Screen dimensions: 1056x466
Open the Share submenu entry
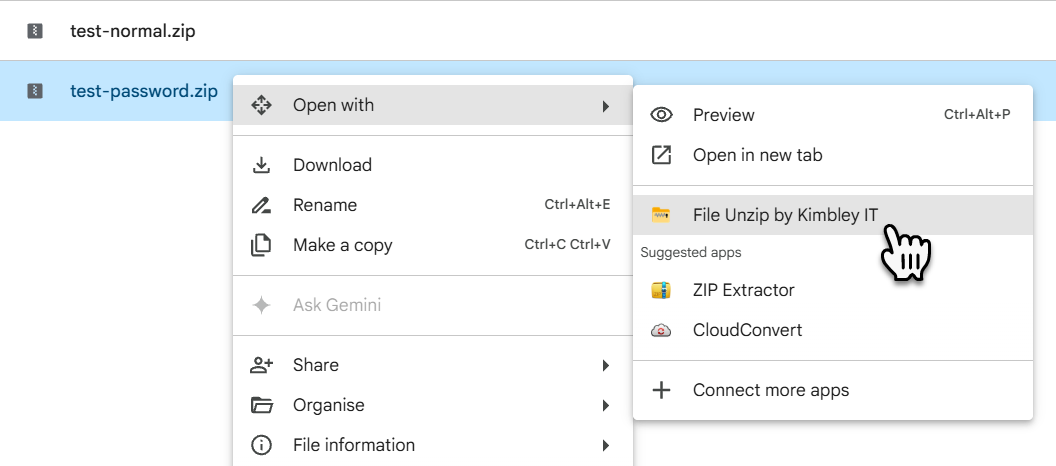[x=433, y=365]
